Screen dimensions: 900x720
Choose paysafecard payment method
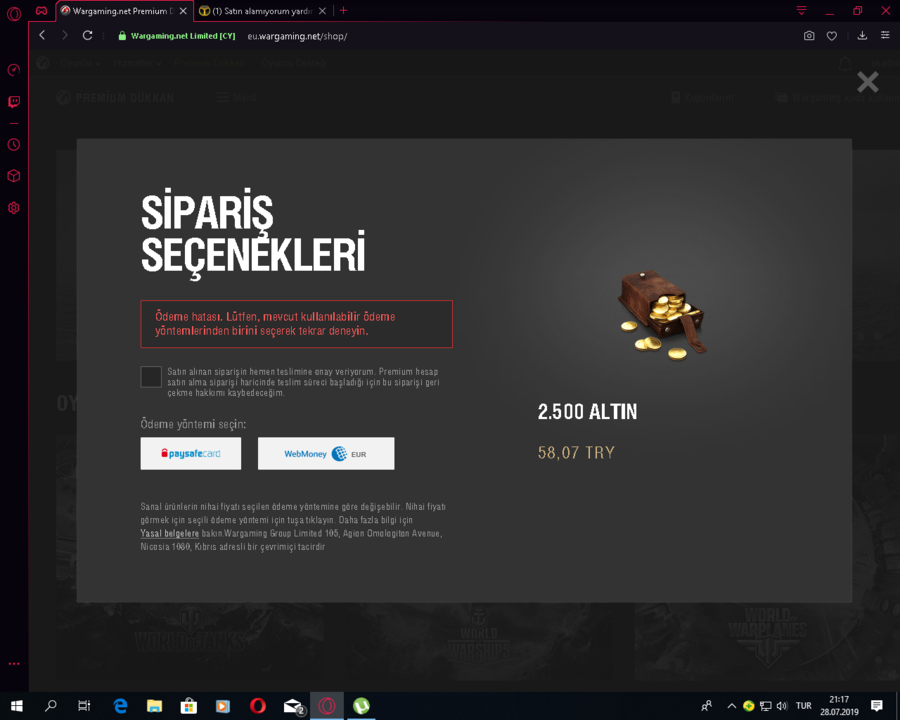point(191,454)
